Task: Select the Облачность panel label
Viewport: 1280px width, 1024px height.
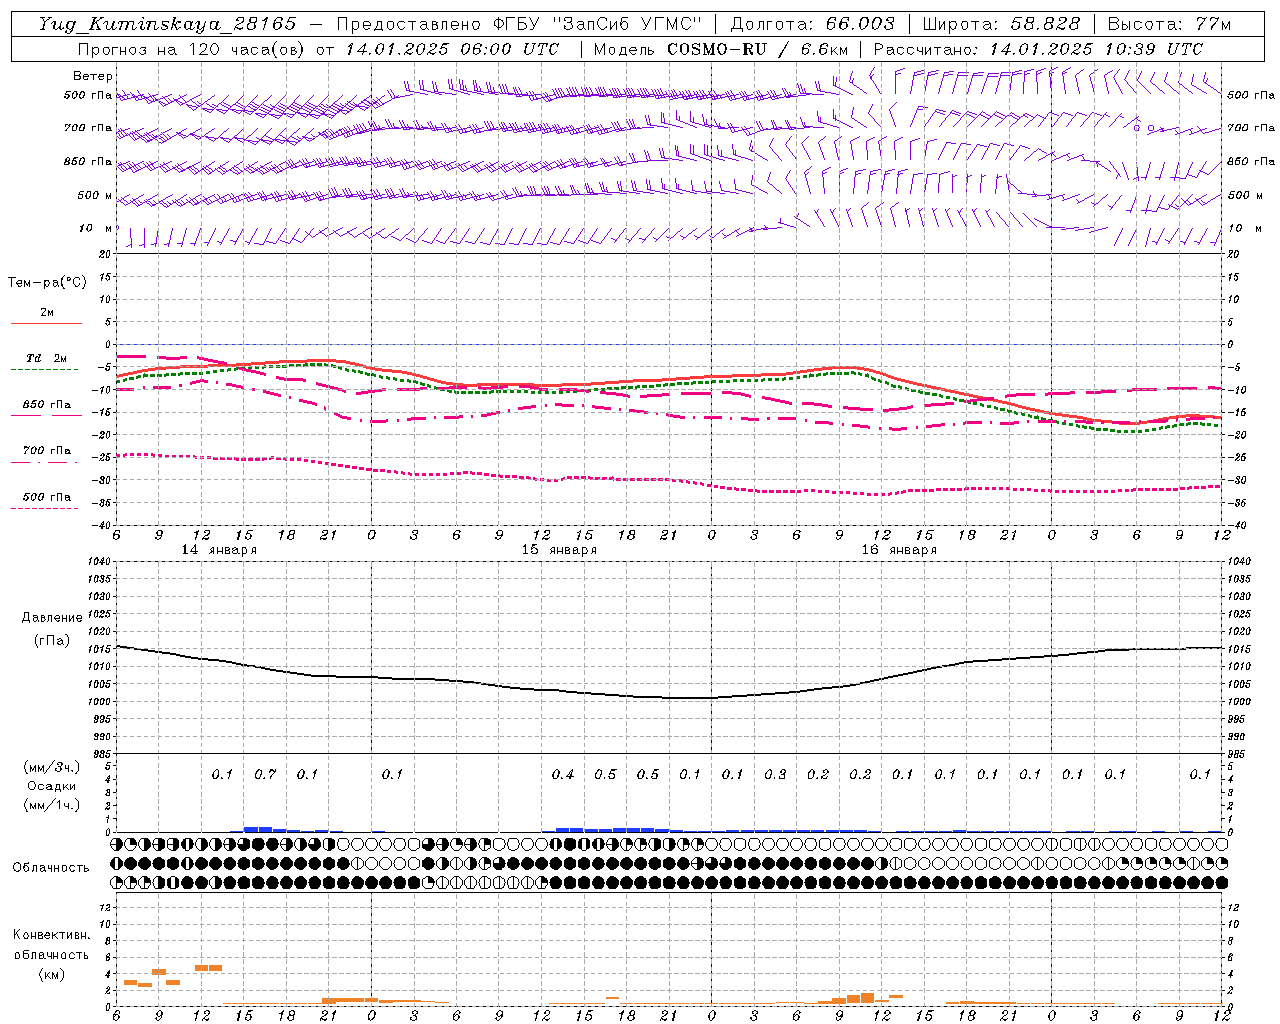Action: (x=51, y=868)
